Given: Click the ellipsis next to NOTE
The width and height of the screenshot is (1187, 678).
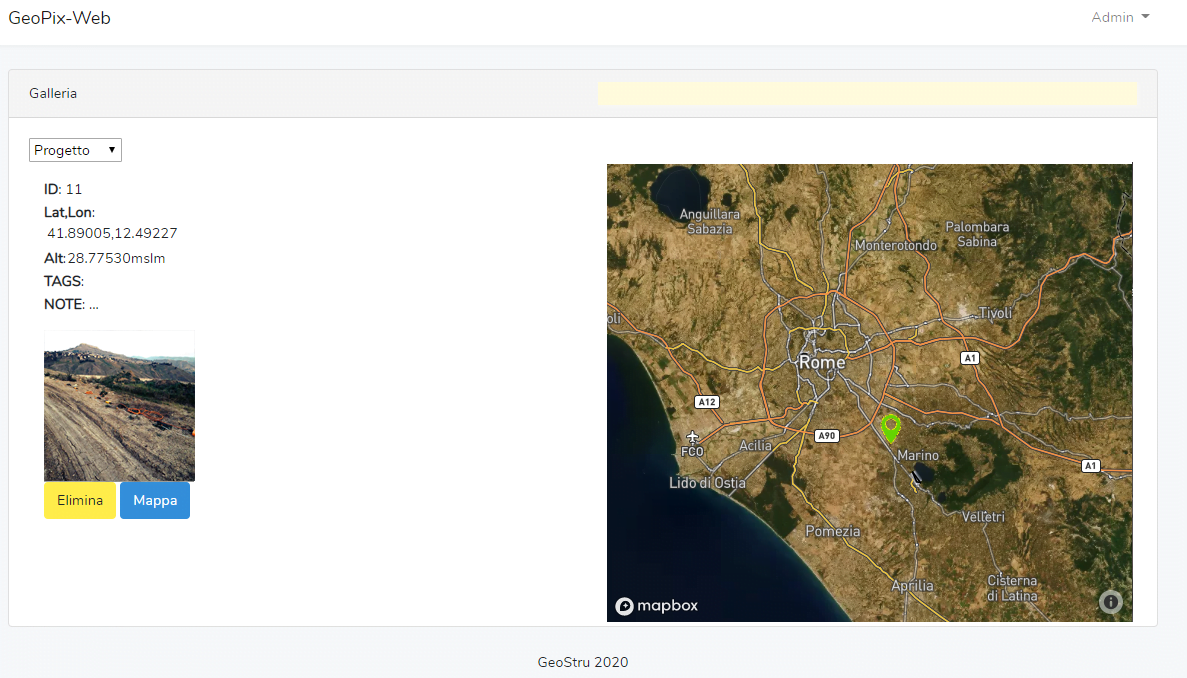Looking at the screenshot, I should pyautogui.click(x=95, y=304).
